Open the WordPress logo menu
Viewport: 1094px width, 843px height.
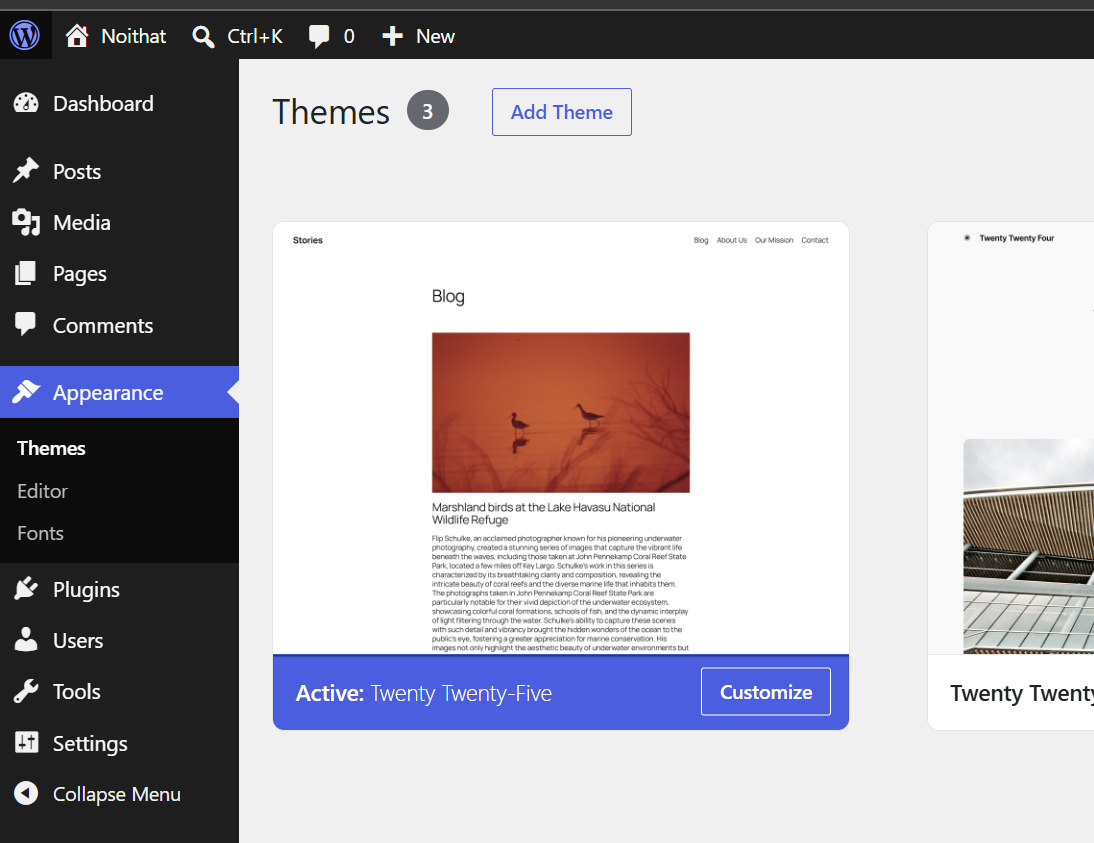tap(25, 36)
